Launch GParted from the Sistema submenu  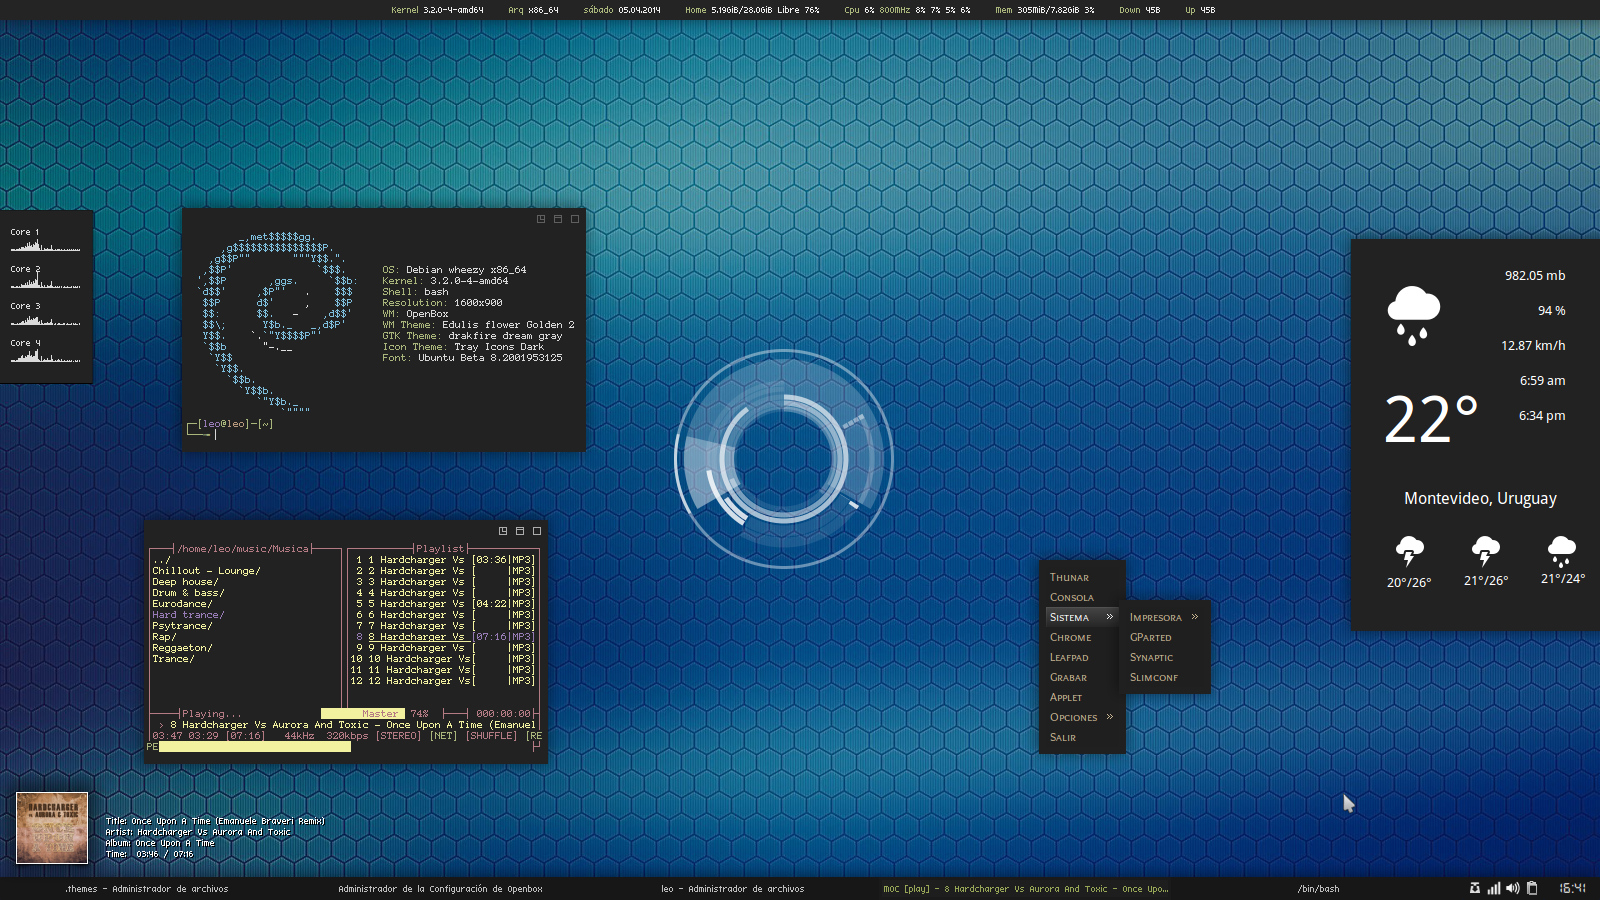pyautogui.click(x=1165, y=637)
